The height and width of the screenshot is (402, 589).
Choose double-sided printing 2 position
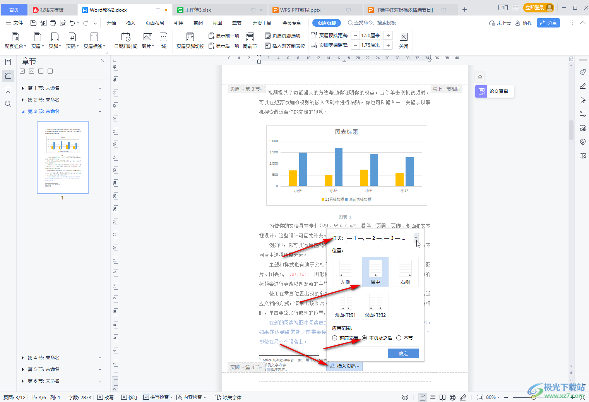375,305
